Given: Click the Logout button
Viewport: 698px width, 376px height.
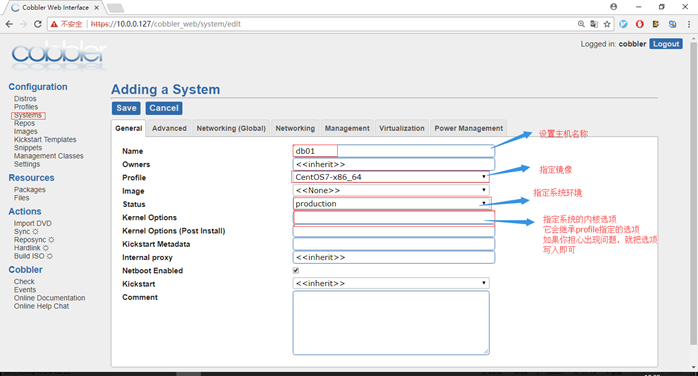Looking at the screenshot, I should click(x=666, y=44).
